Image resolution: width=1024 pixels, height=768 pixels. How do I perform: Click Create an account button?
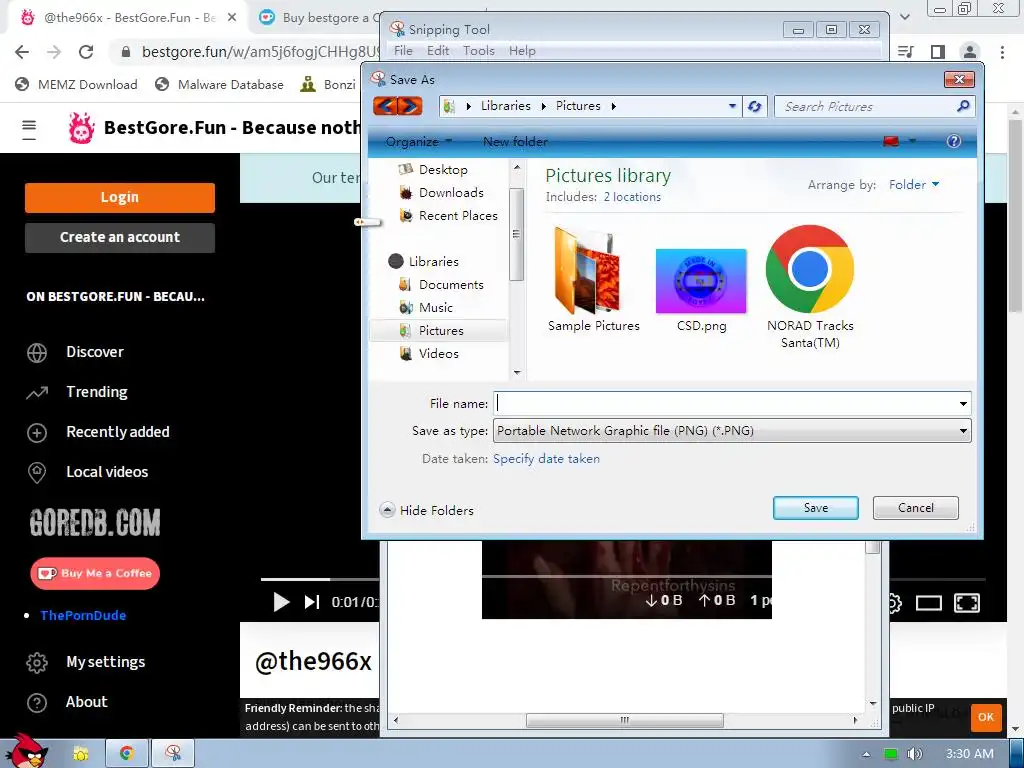[120, 238]
